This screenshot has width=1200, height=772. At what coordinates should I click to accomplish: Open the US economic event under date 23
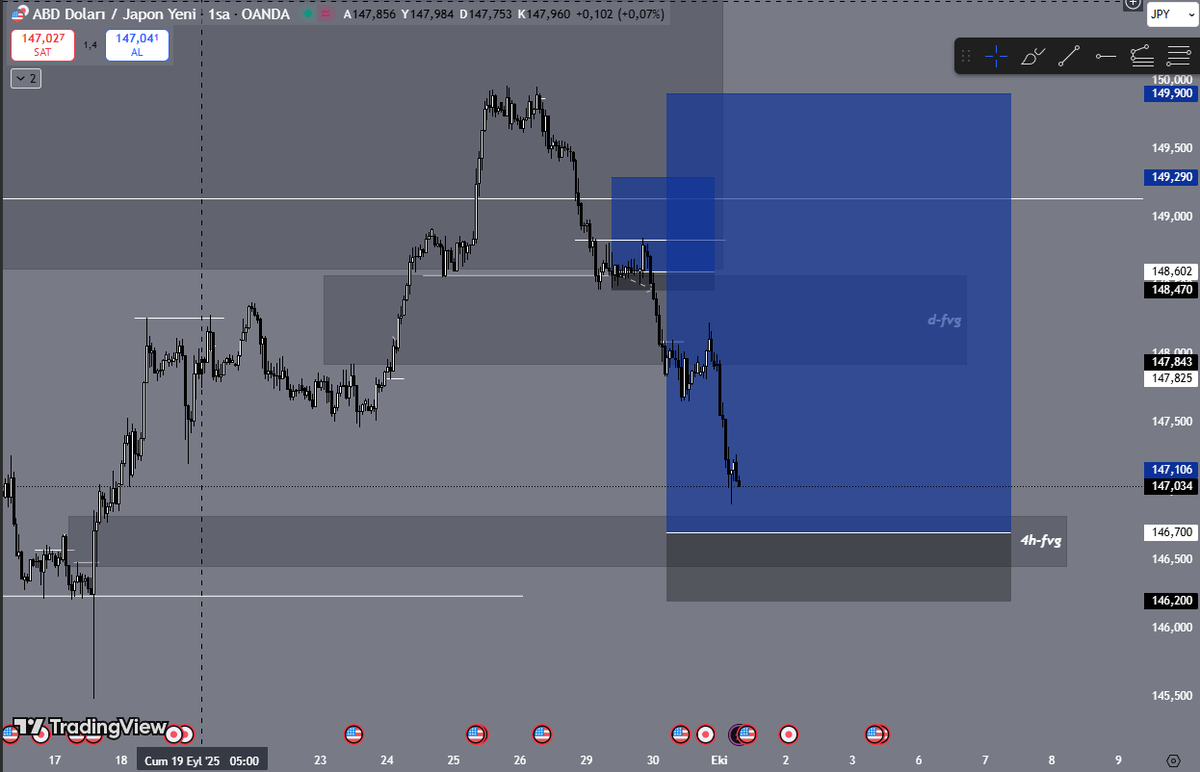pos(352,734)
